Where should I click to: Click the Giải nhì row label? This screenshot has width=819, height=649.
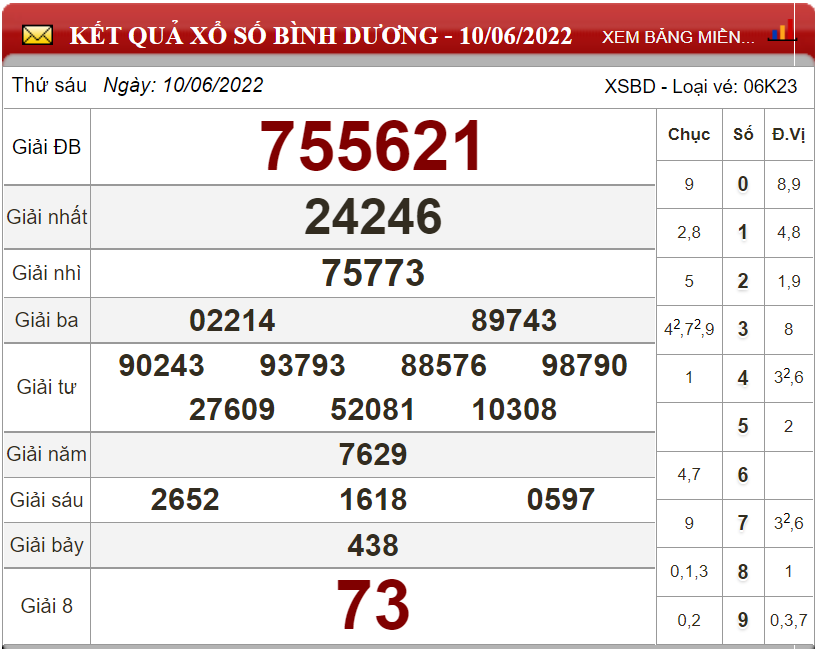46,273
